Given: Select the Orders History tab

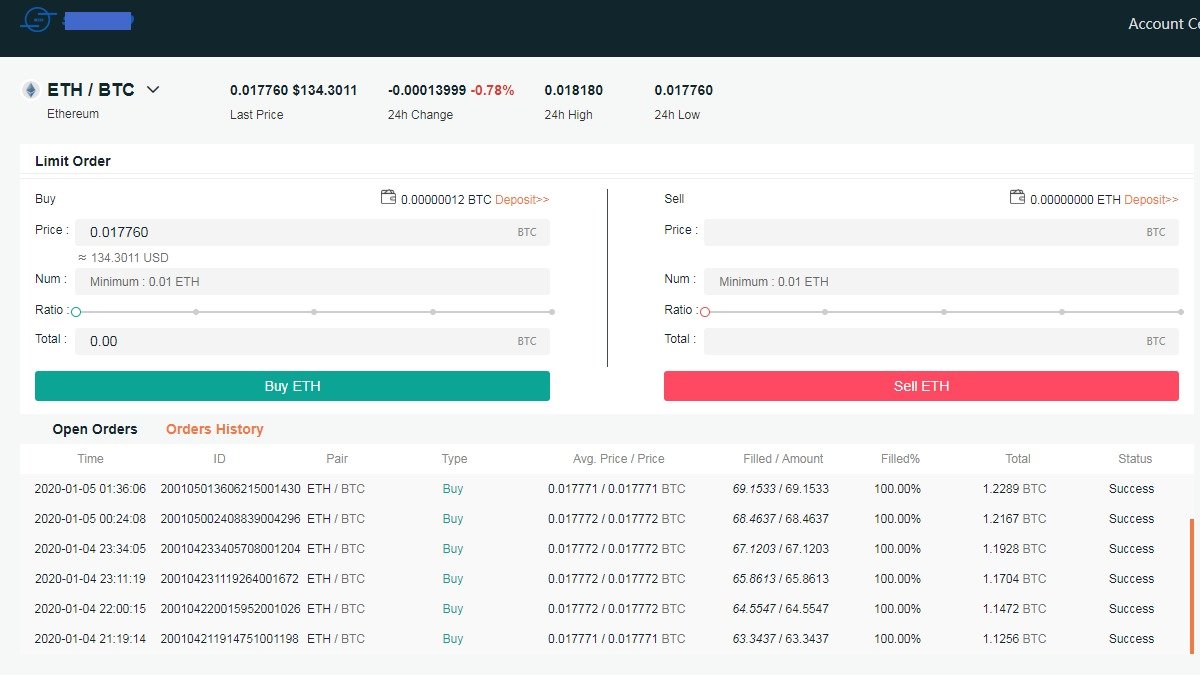Looking at the screenshot, I should pos(214,429).
